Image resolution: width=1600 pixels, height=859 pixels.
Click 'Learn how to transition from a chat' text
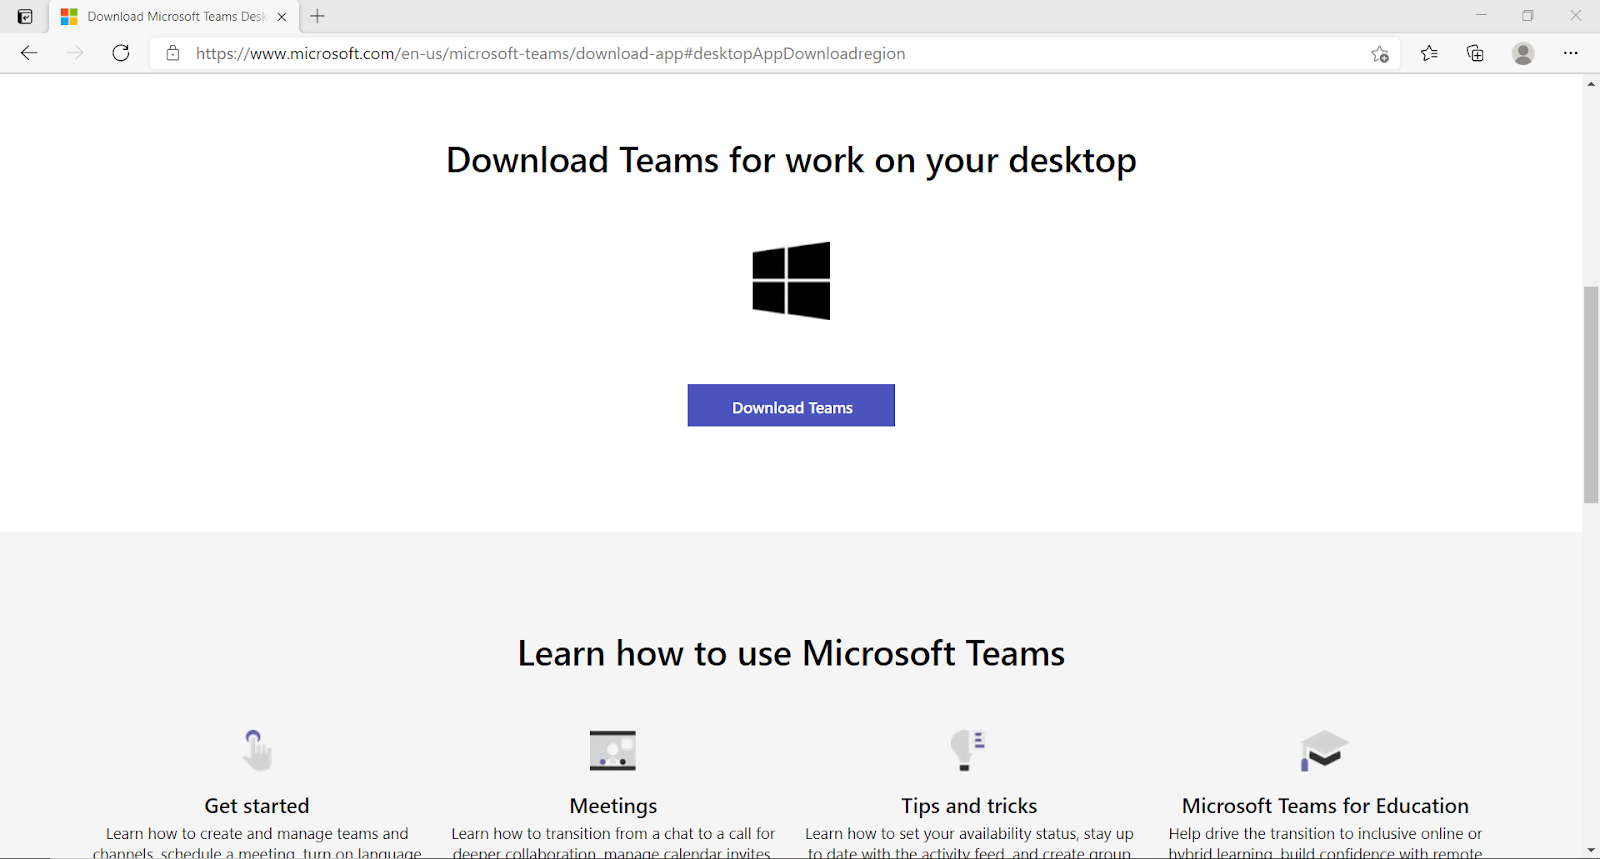pyautogui.click(x=613, y=834)
